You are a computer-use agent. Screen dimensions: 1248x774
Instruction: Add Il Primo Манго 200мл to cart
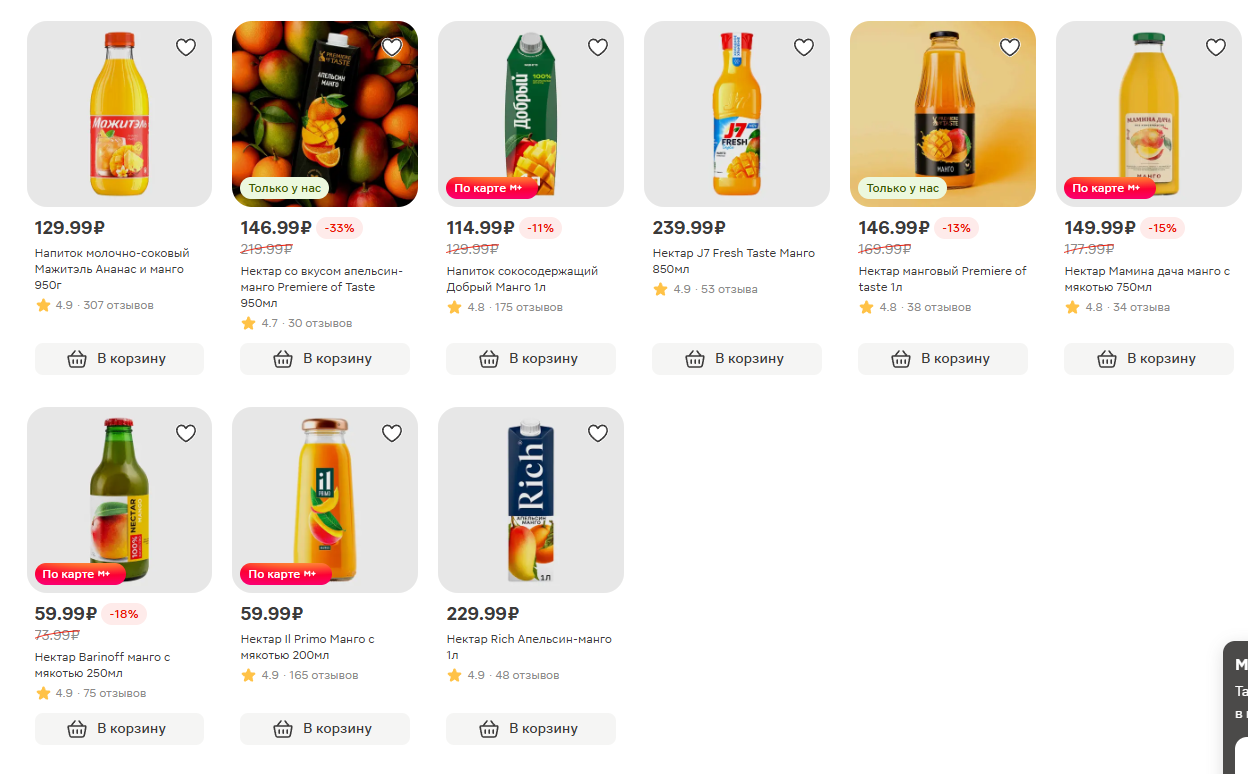(x=325, y=729)
